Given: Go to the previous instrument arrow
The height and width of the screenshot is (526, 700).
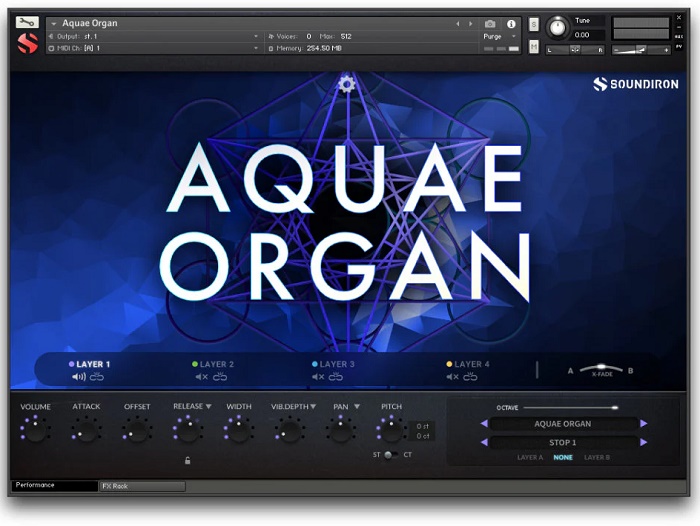Looking at the screenshot, I should 458,24.
